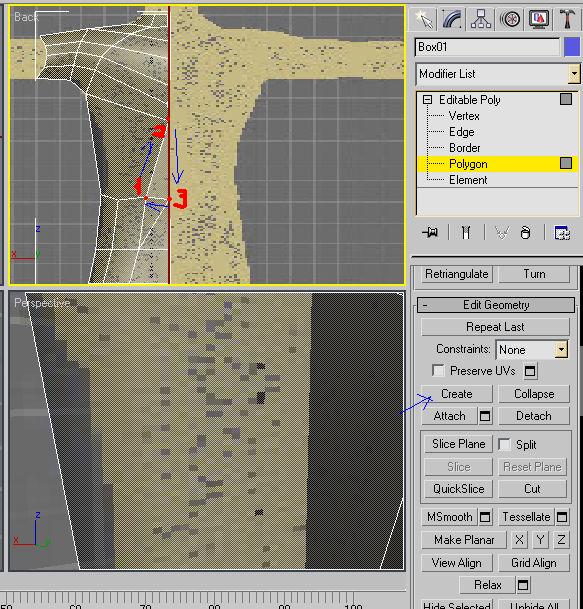This screenshot has height=609, width=583.
Task: Toggle Show End Result icon
Action: pos(466,233)
